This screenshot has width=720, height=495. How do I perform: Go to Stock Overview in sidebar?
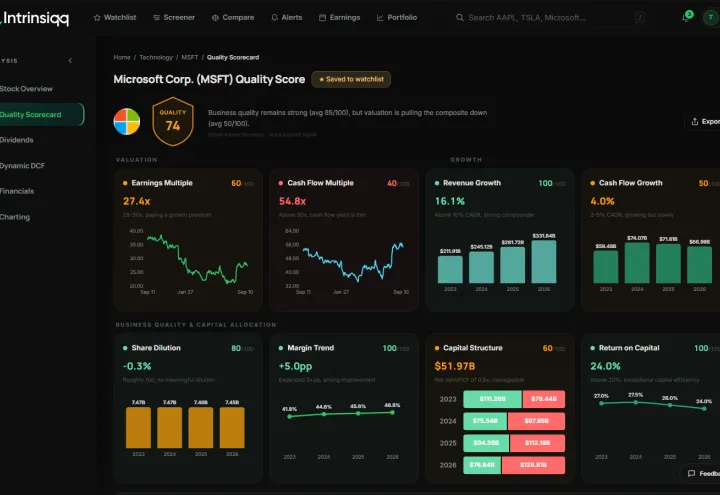pos(26,89)
